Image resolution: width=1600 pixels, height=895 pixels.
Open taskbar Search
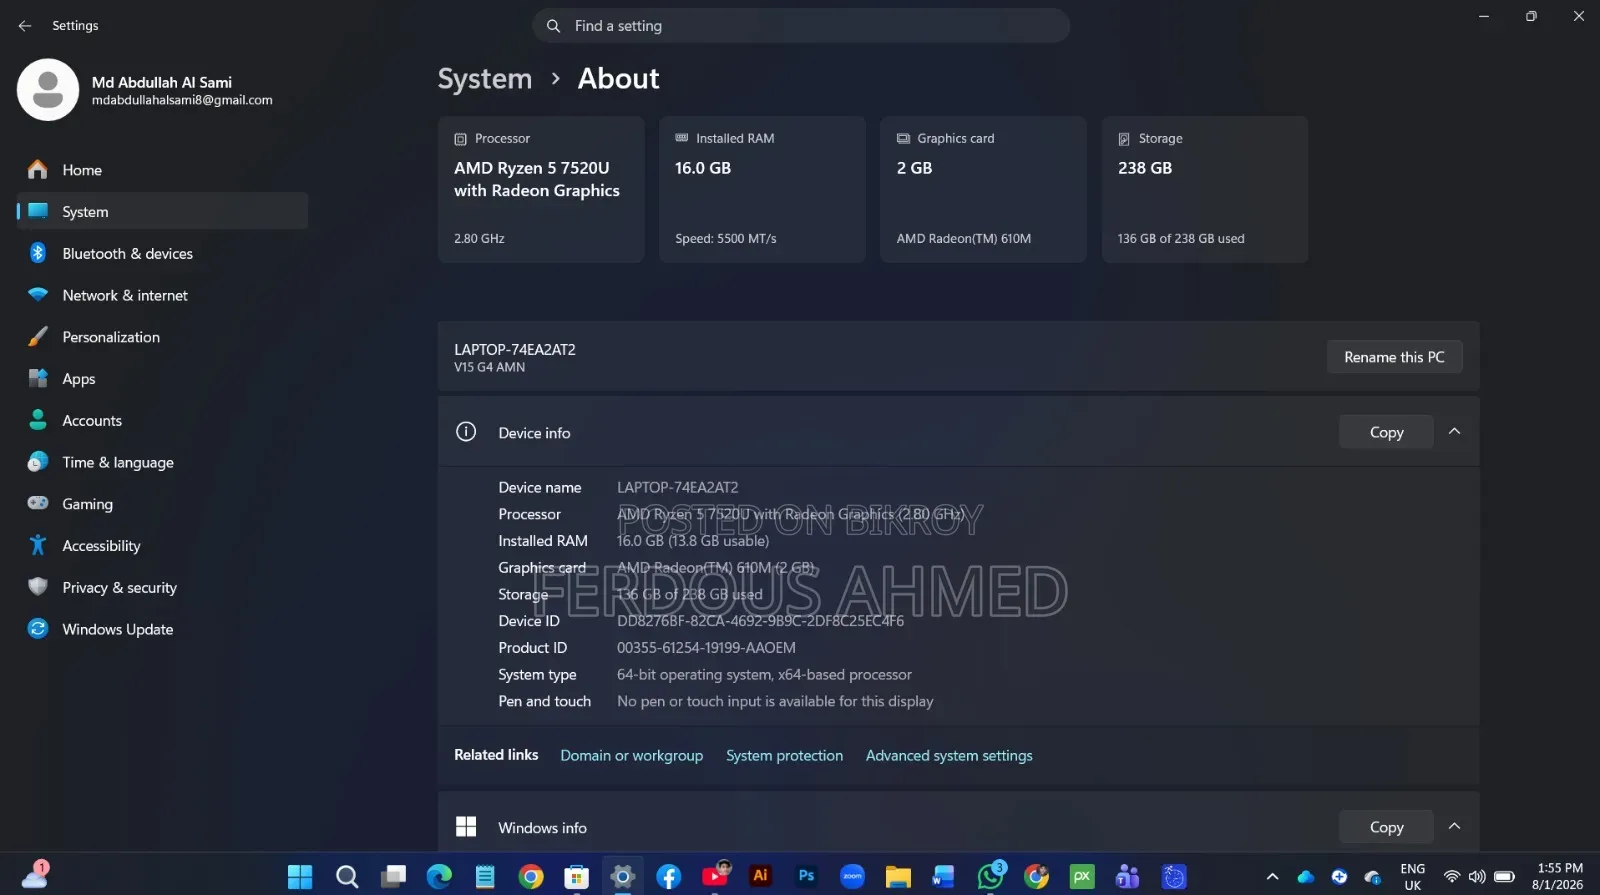[347, 877]
